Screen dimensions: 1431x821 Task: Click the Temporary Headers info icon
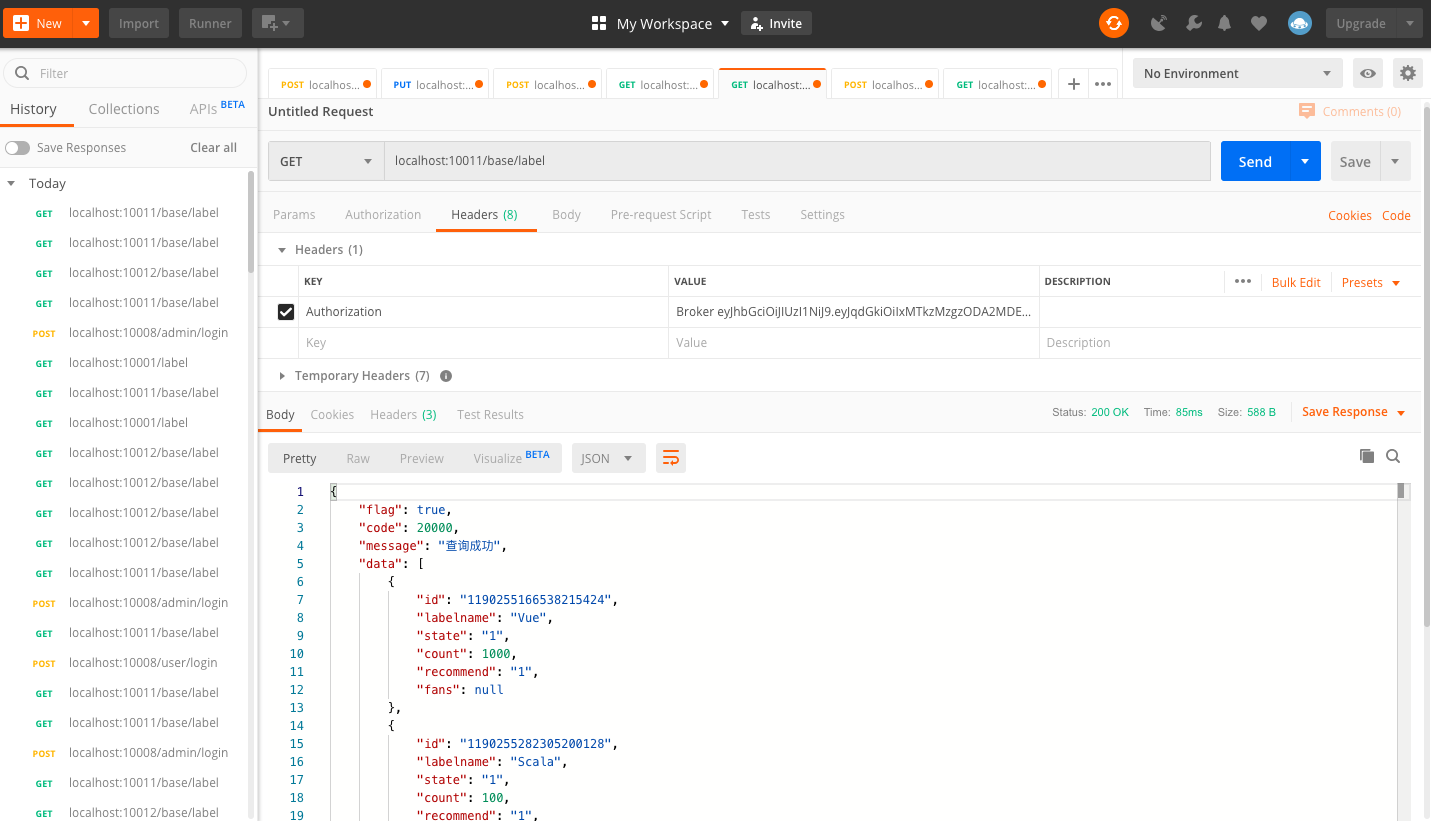pyautogui.click(x=446, y=376)
